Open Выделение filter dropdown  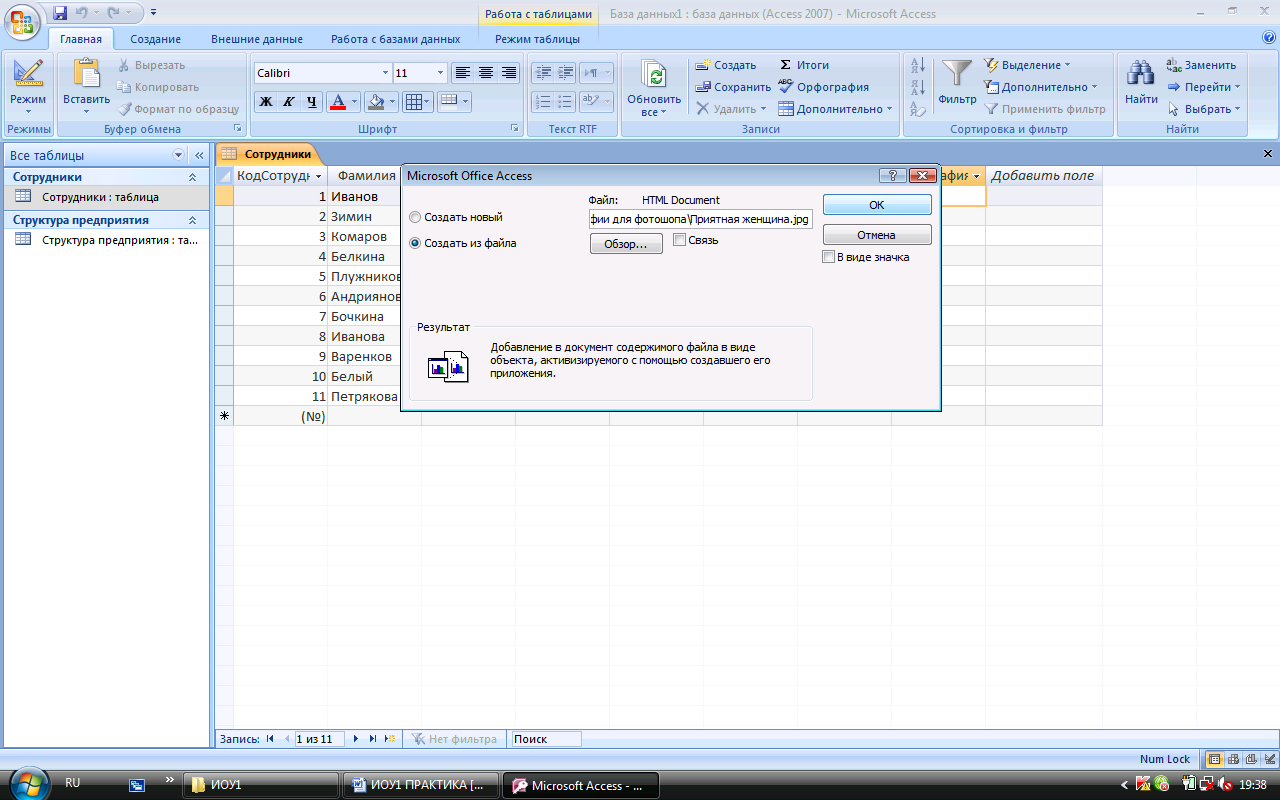pyautogui.click(x=1028, y=65)
